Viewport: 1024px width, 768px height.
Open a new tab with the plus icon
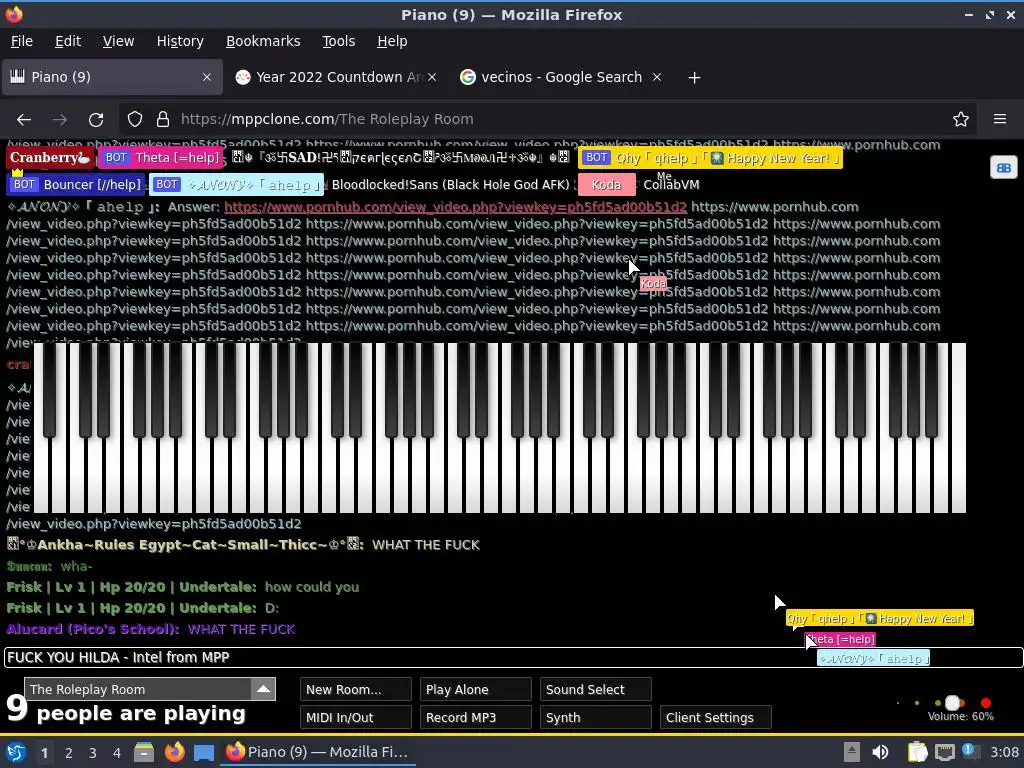(694, 78)
